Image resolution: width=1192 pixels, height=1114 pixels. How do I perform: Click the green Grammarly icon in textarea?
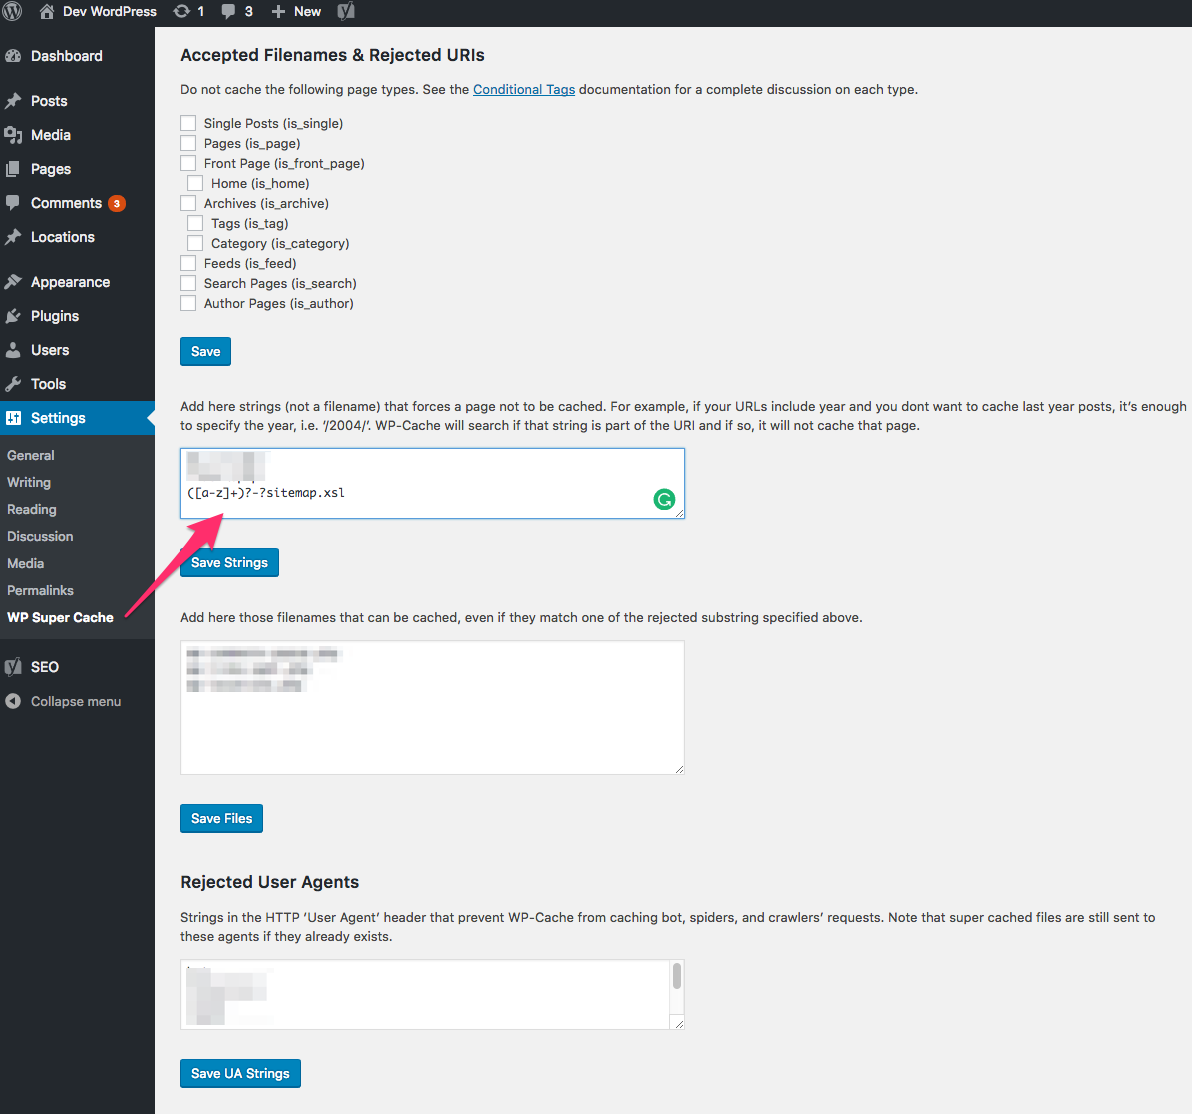[664, 500]
